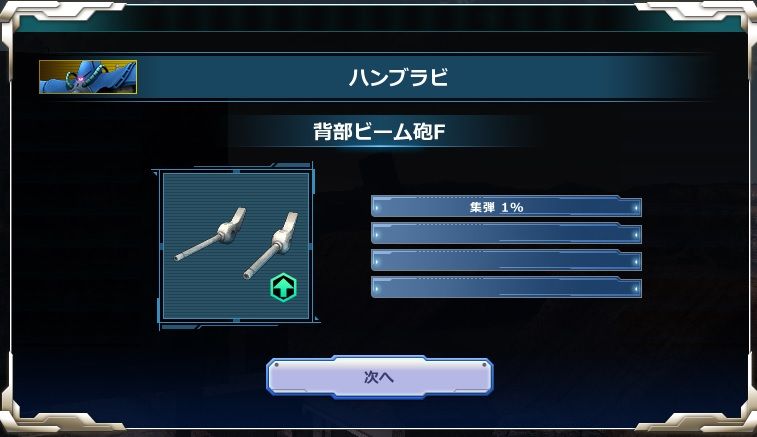Click the bottom empty bonus slot bar

click(506, 288)
